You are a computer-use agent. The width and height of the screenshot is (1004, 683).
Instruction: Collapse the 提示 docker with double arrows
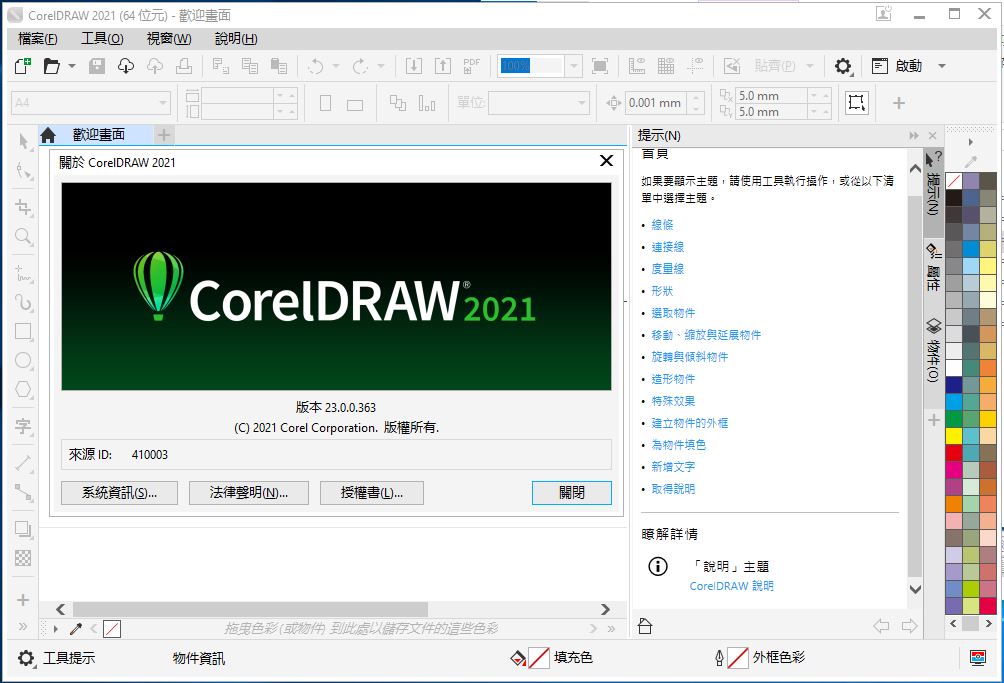coord(914,136)
